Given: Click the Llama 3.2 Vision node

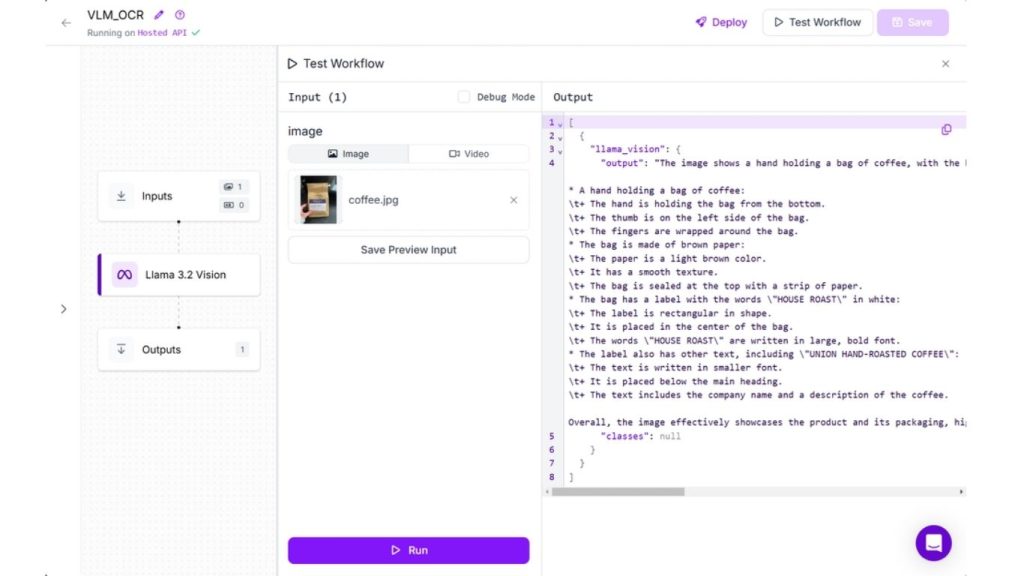Looking at the screenshot, I should pyautogui.click(x=179, y=275).
